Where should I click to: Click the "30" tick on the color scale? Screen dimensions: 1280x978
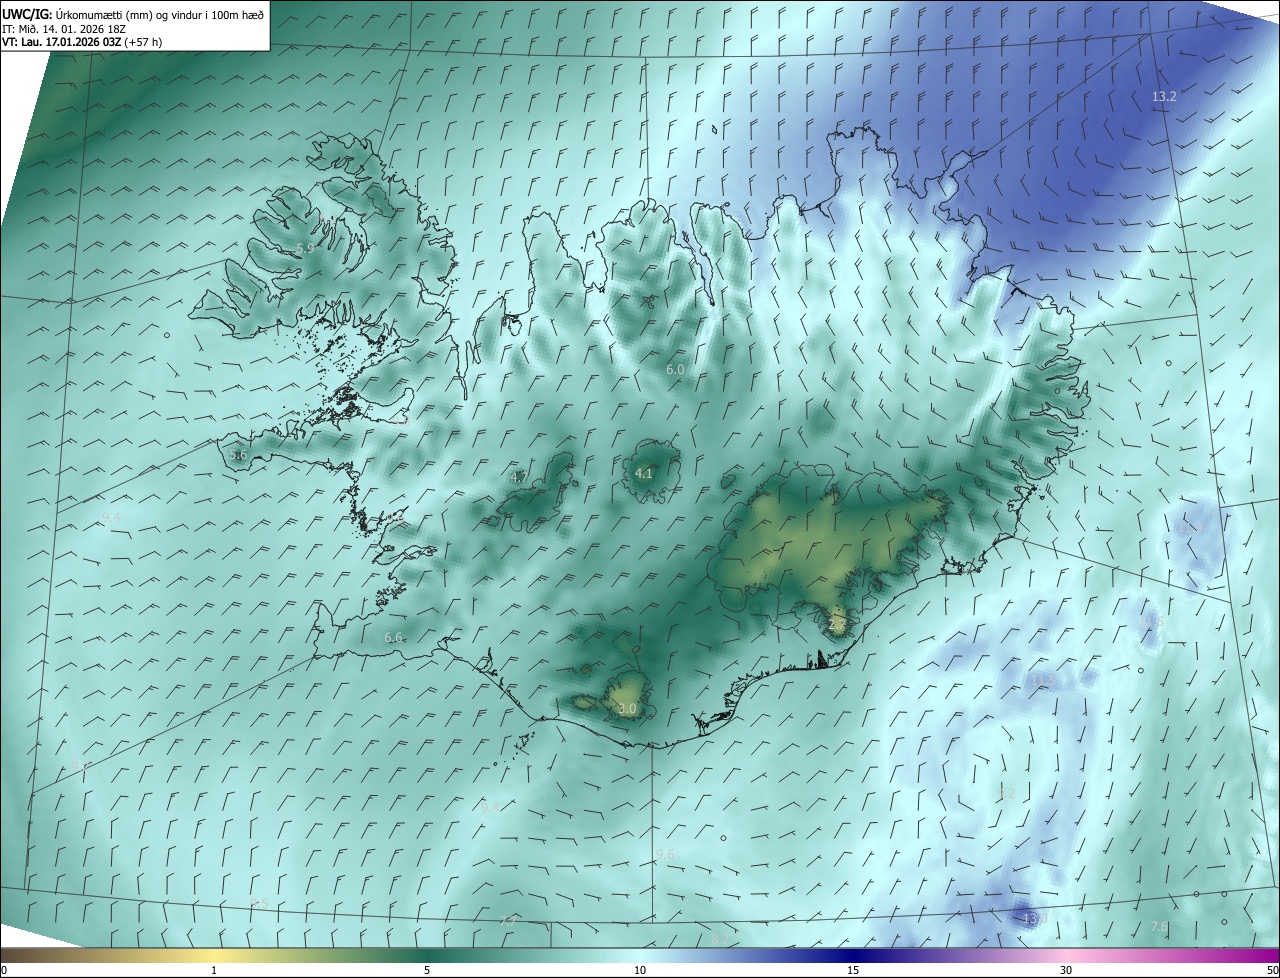point(1066,970)
